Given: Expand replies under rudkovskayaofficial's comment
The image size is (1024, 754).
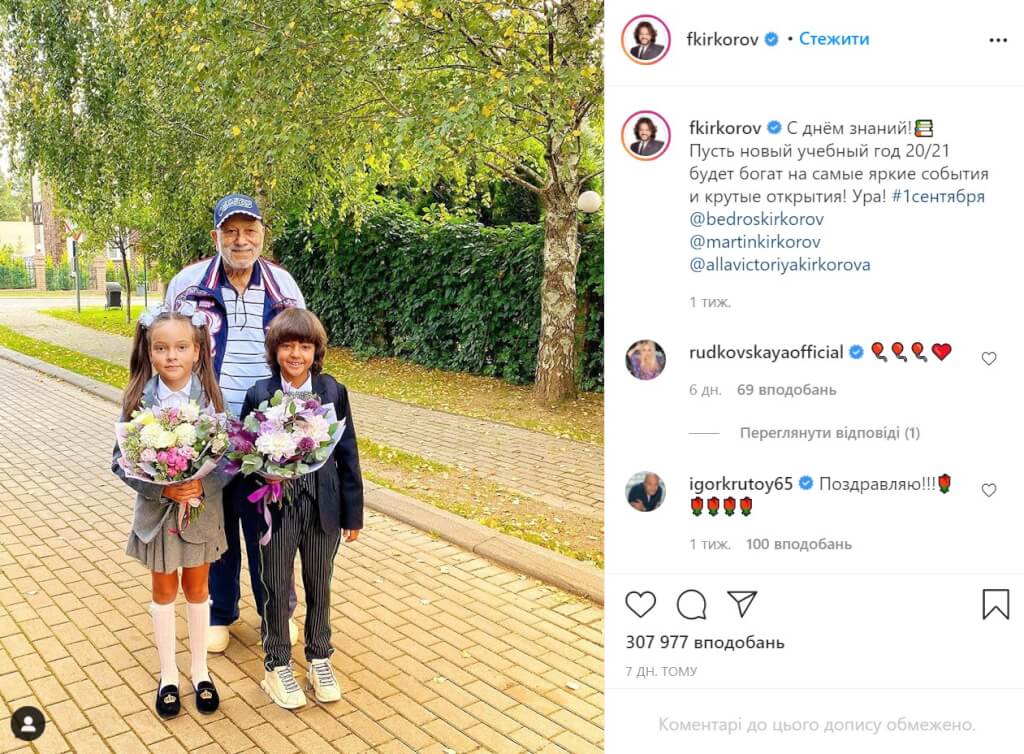Looking at the screenshot, I should (x=829, y=433).
